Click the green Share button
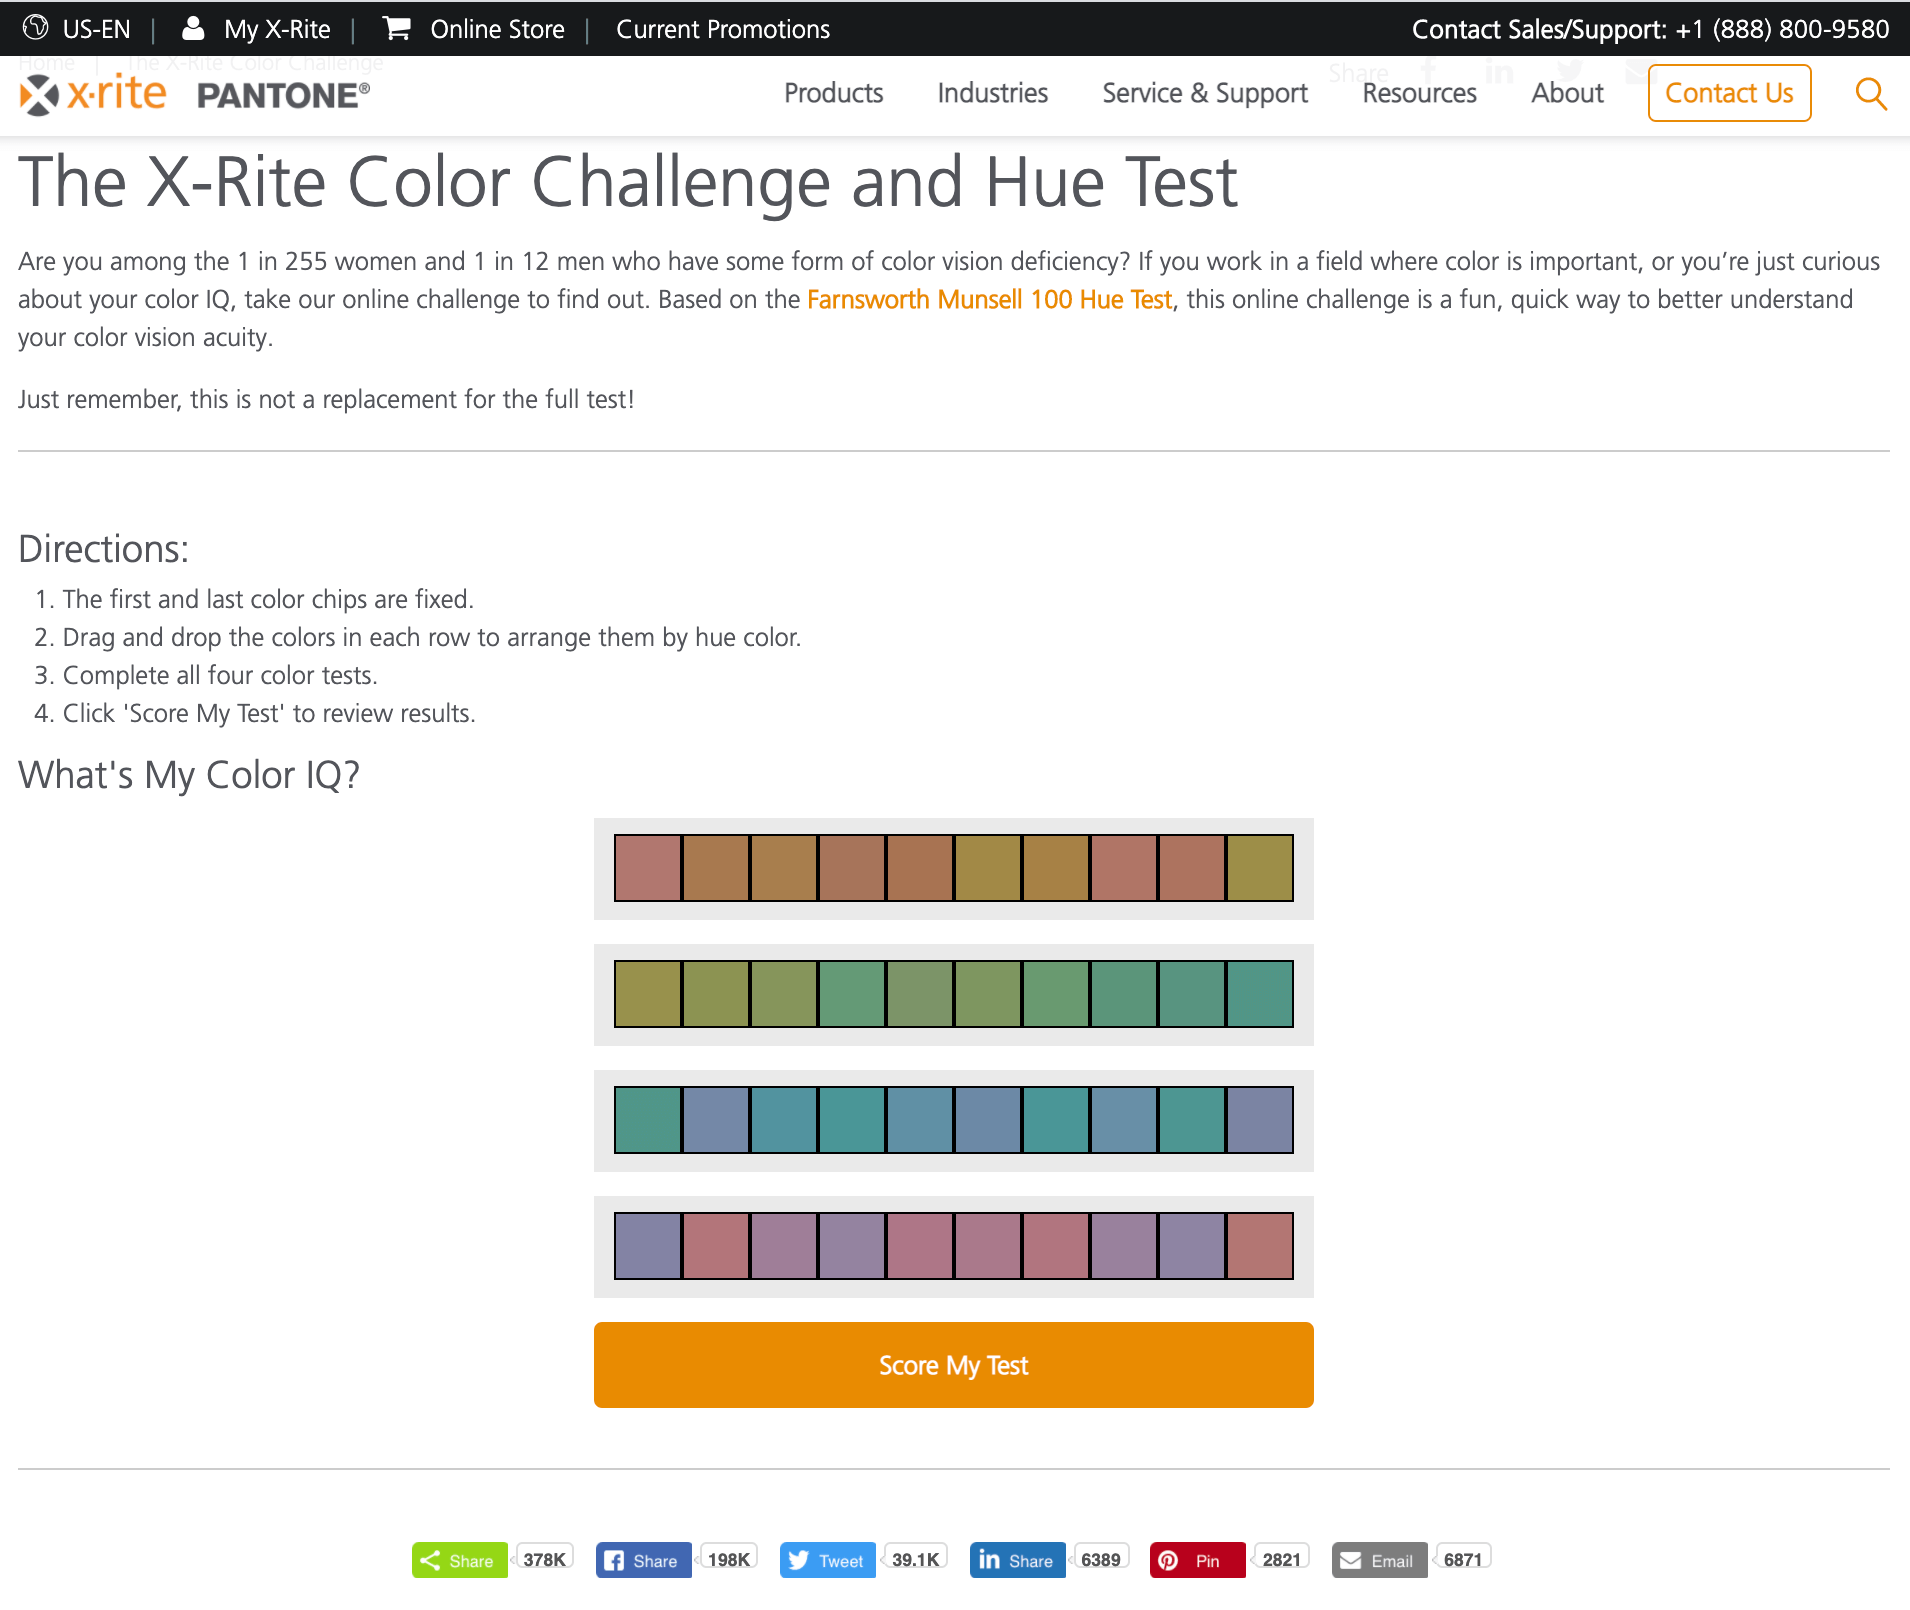The height and width of the screenshot is (1610, 1910). [459, 1560]
